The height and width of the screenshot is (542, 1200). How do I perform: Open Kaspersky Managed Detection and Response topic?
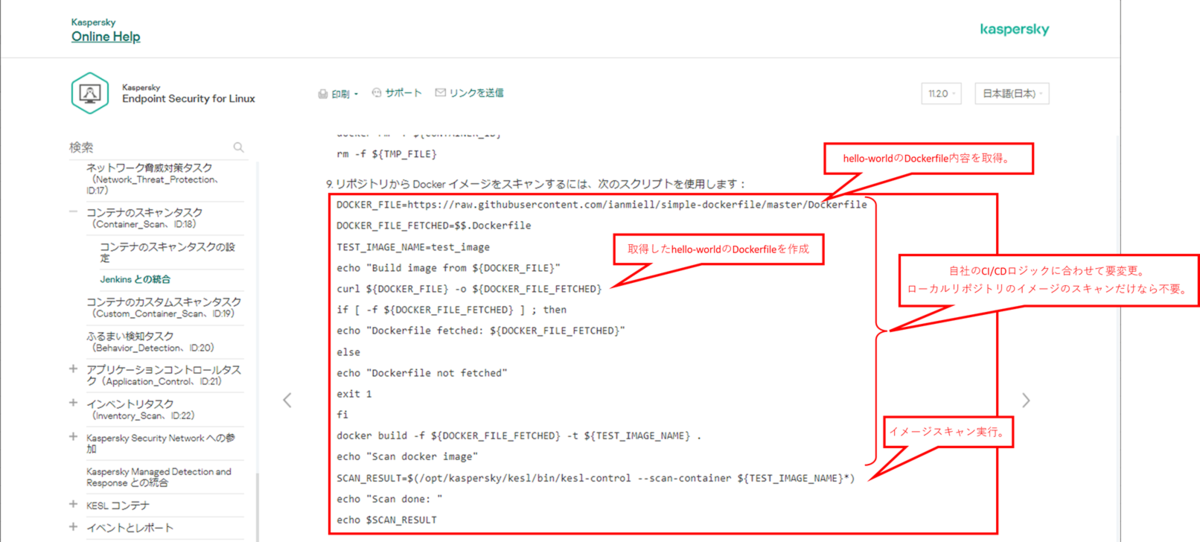tap(158, 476)
